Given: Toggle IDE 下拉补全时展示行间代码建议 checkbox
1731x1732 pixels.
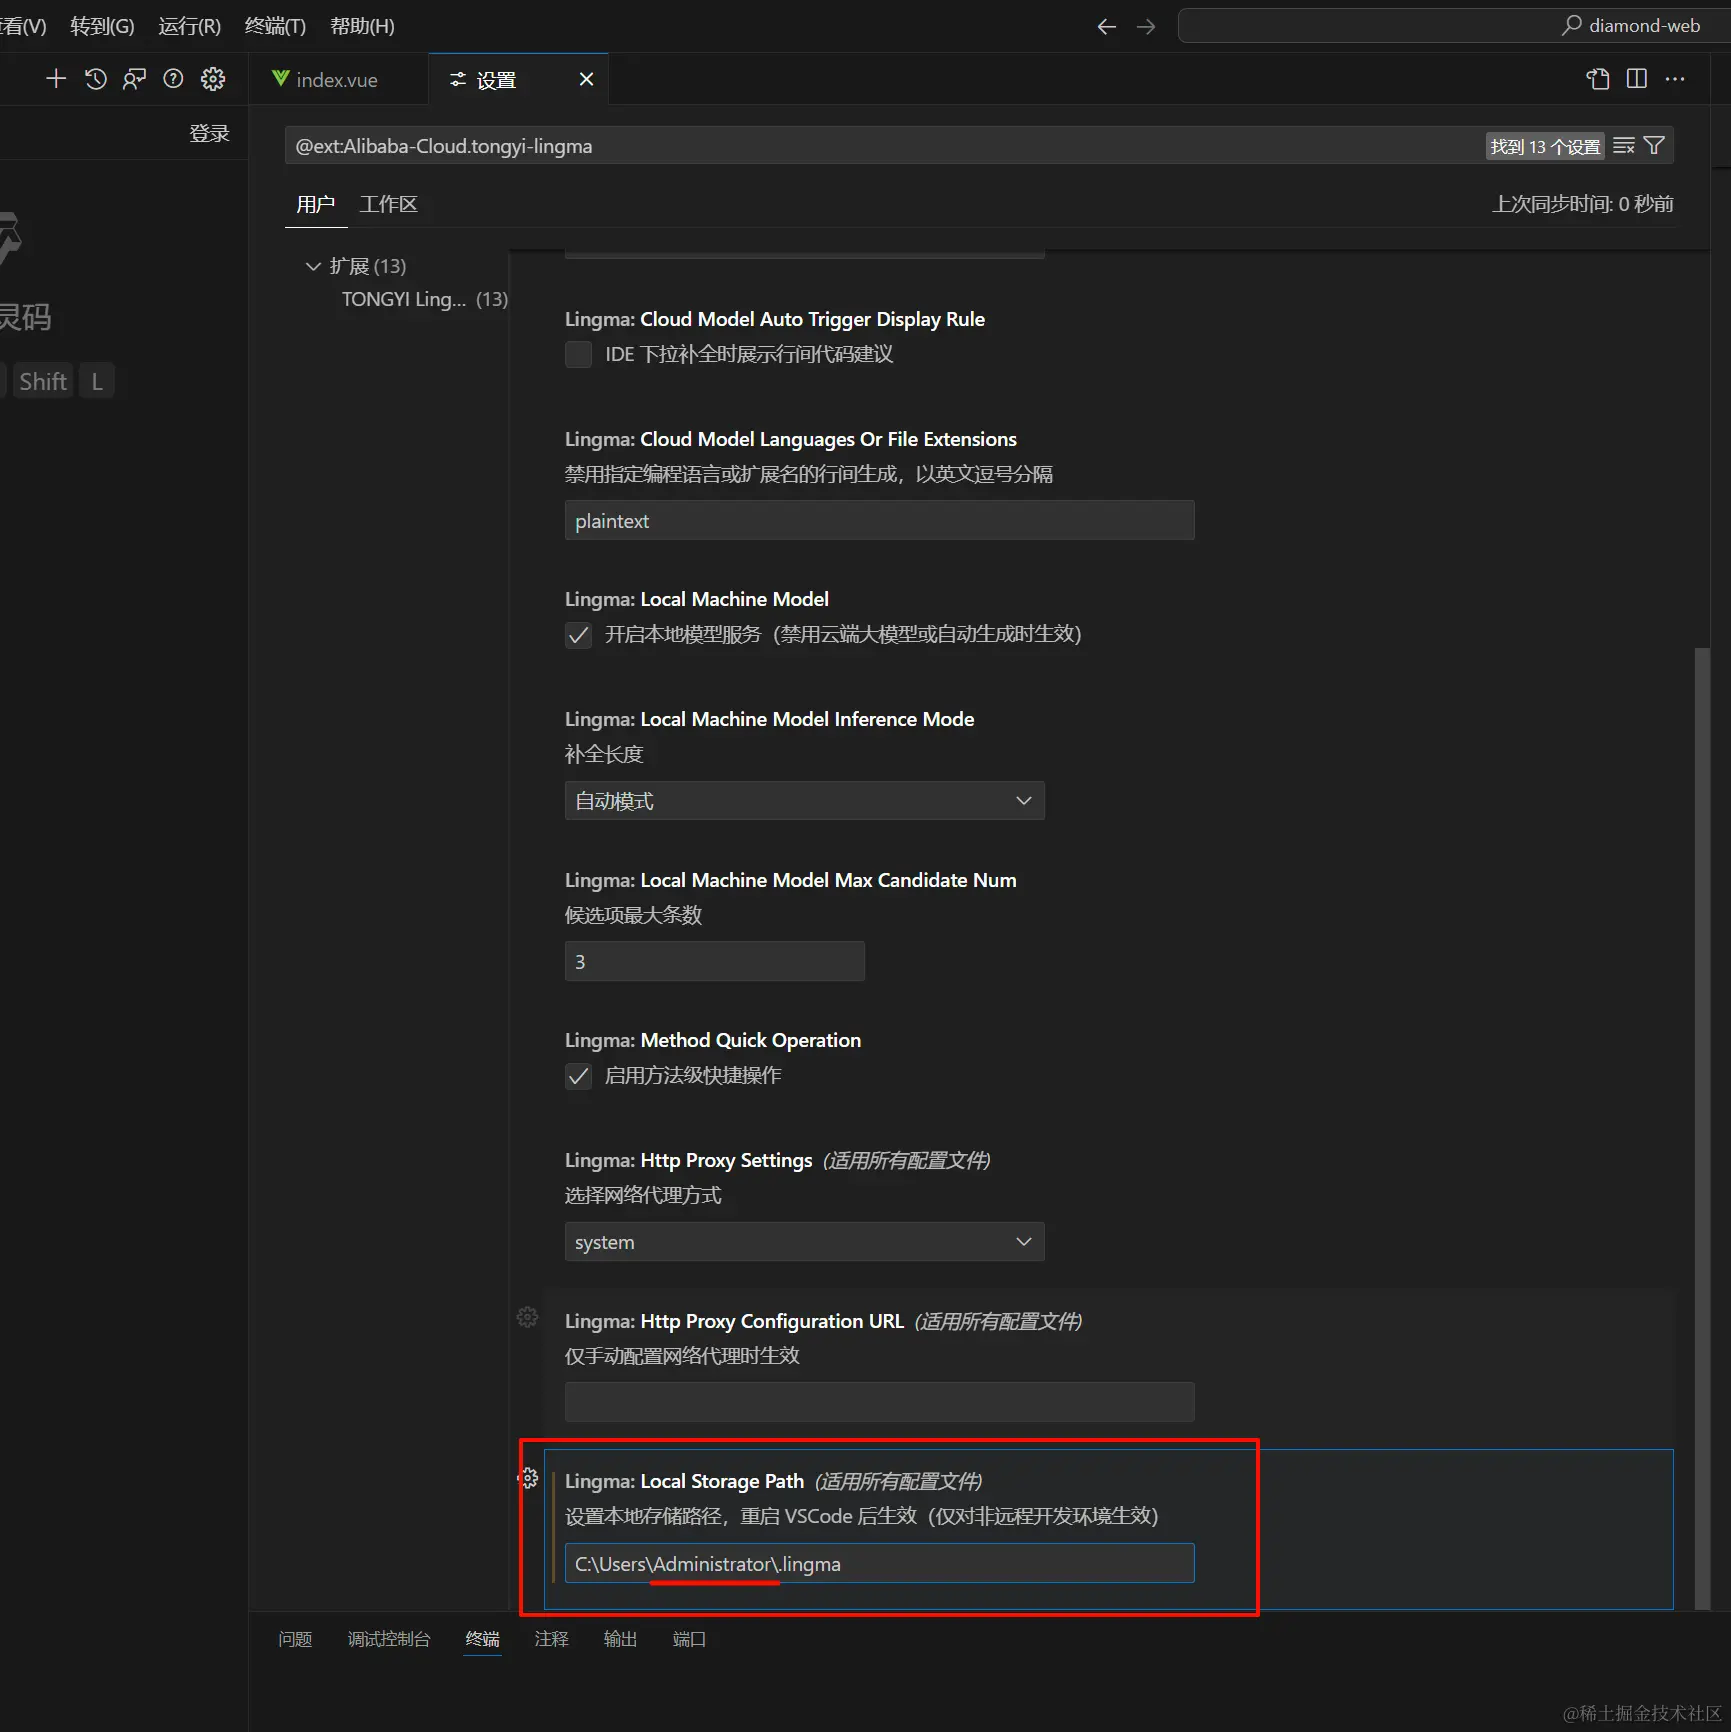Looking at the screenshot, I should click(x=578, y=354).
